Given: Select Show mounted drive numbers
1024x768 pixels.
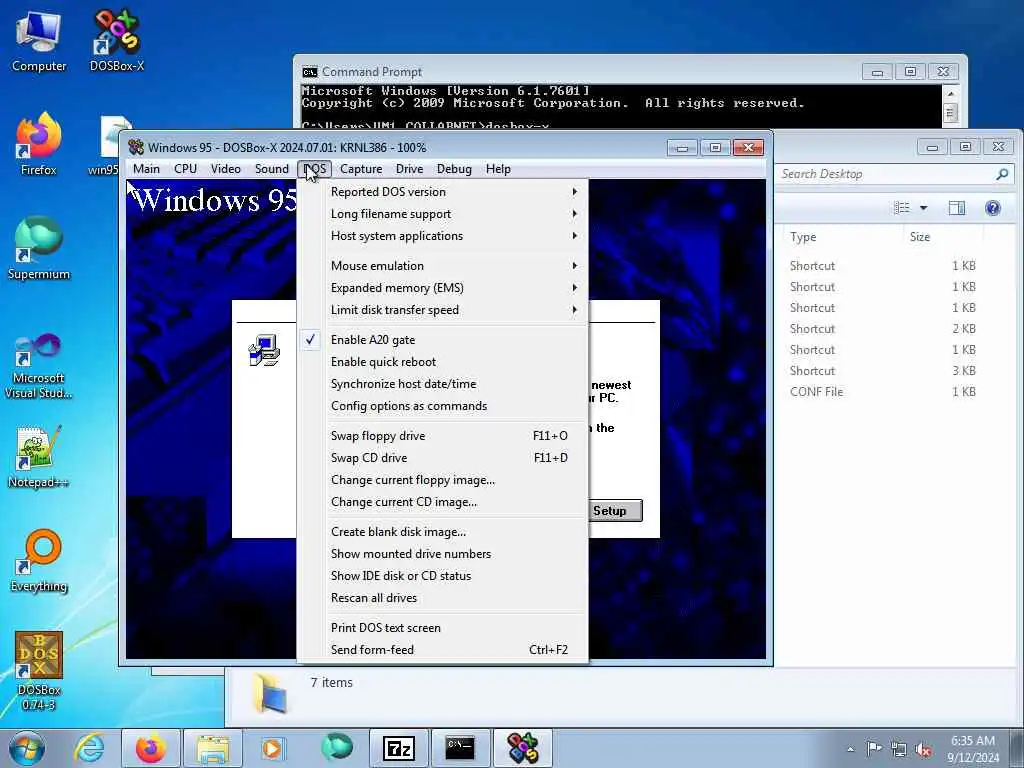Looking at the screenshot, I should pos(442,554).
